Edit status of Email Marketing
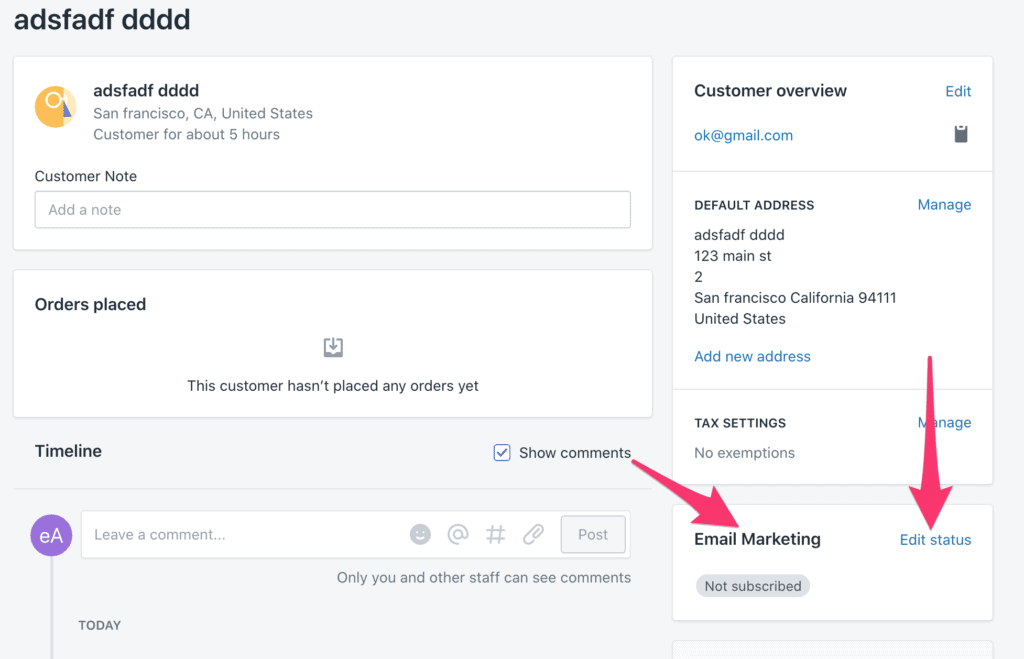Viewport: 1024px width, 659px height. [x=935, y=539]
